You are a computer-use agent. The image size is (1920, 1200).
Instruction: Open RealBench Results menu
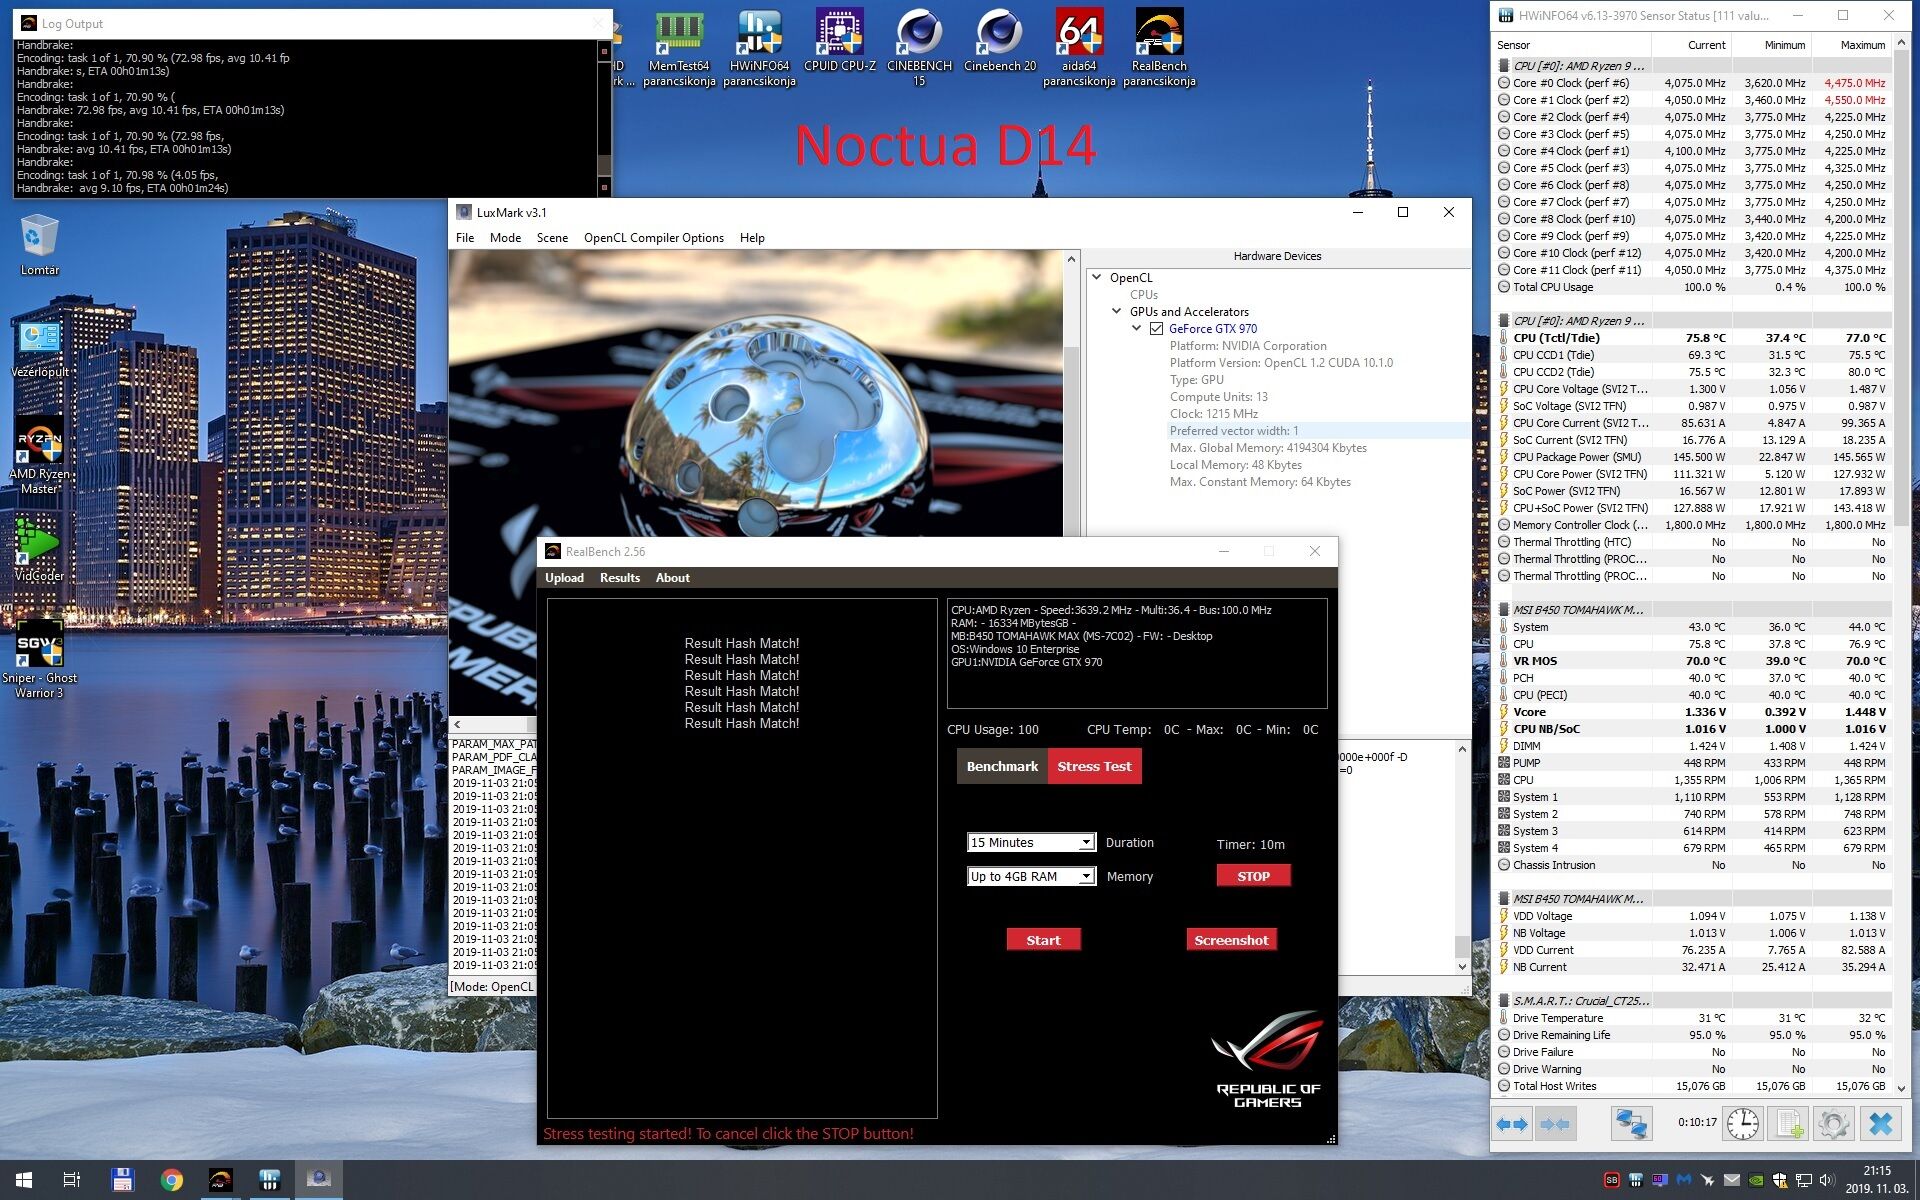620,578
